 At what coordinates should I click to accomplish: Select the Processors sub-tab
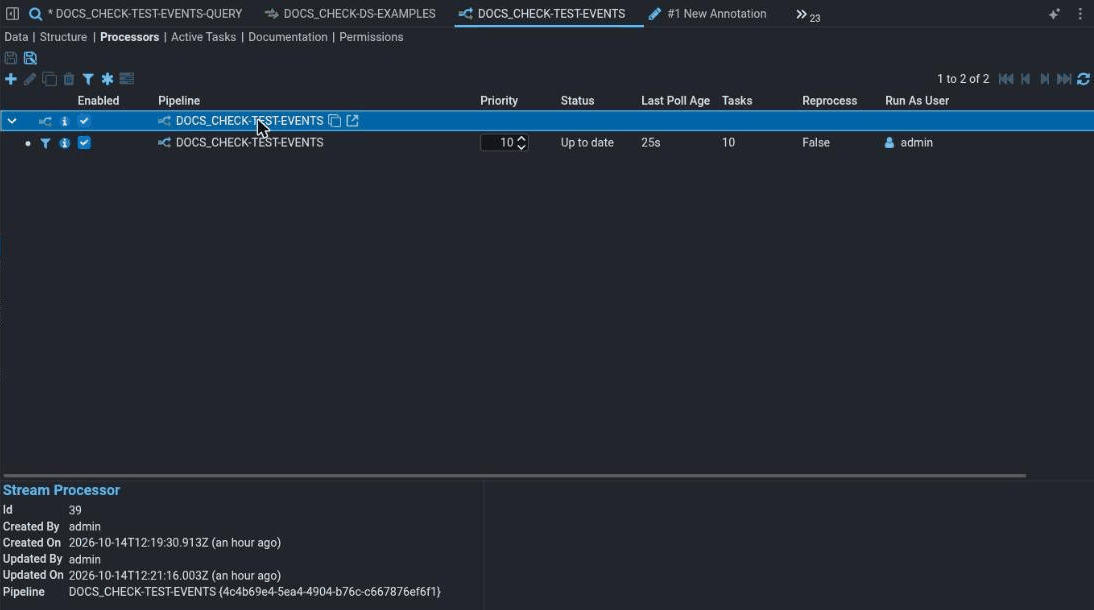click(x=130, y=37)
